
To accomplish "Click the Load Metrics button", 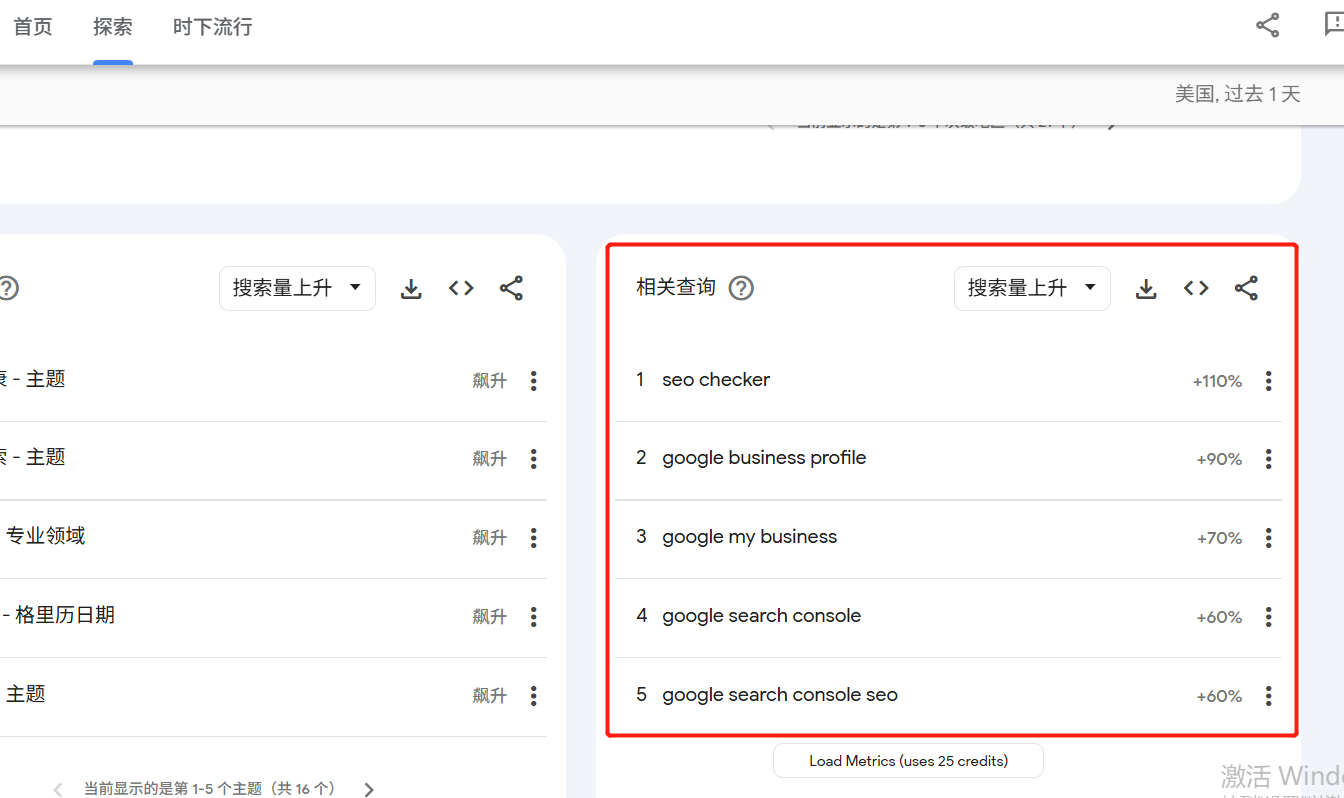I will [x=907, y=760].
